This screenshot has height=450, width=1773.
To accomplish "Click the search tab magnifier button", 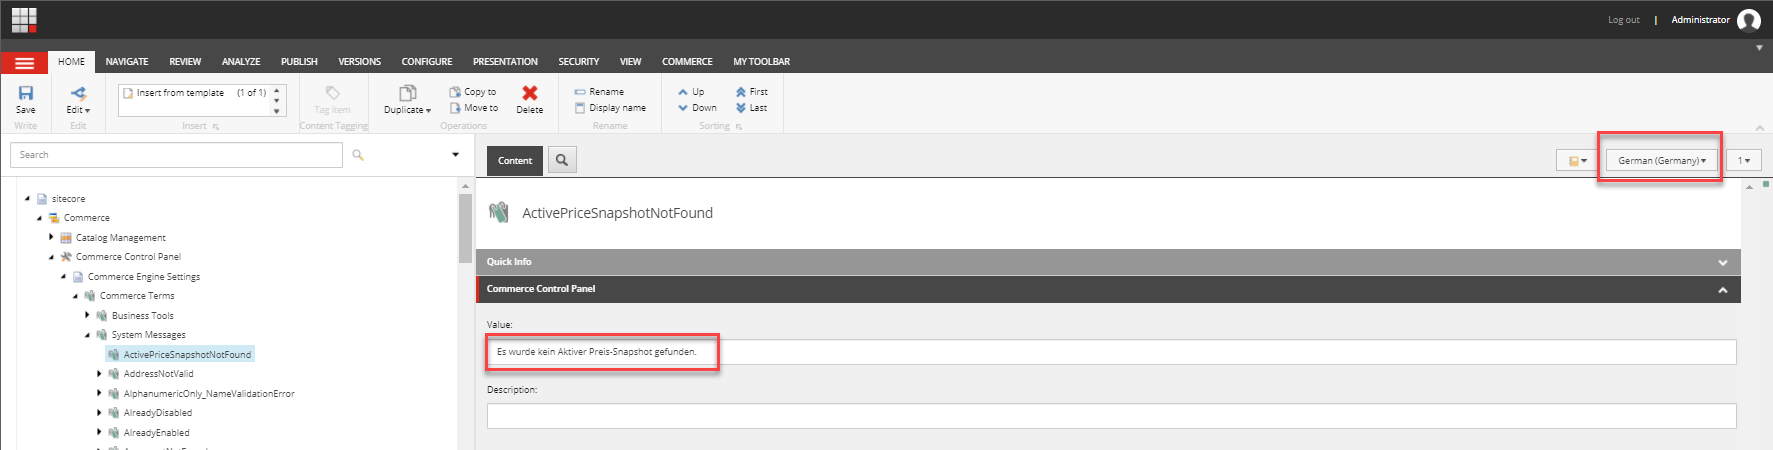I will tap(562, 160).
